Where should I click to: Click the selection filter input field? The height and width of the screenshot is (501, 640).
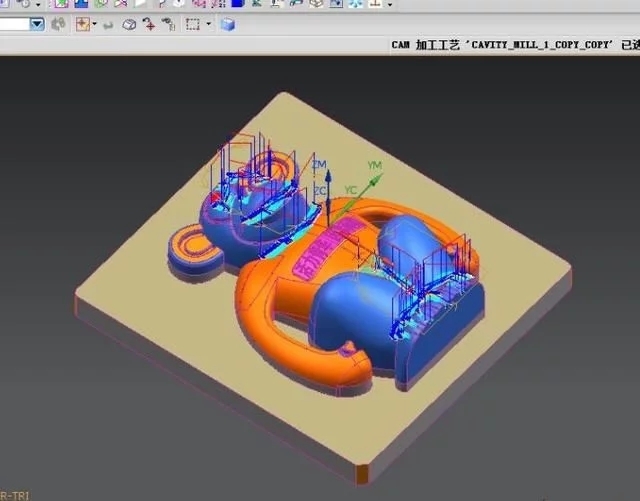pos(14,24)
